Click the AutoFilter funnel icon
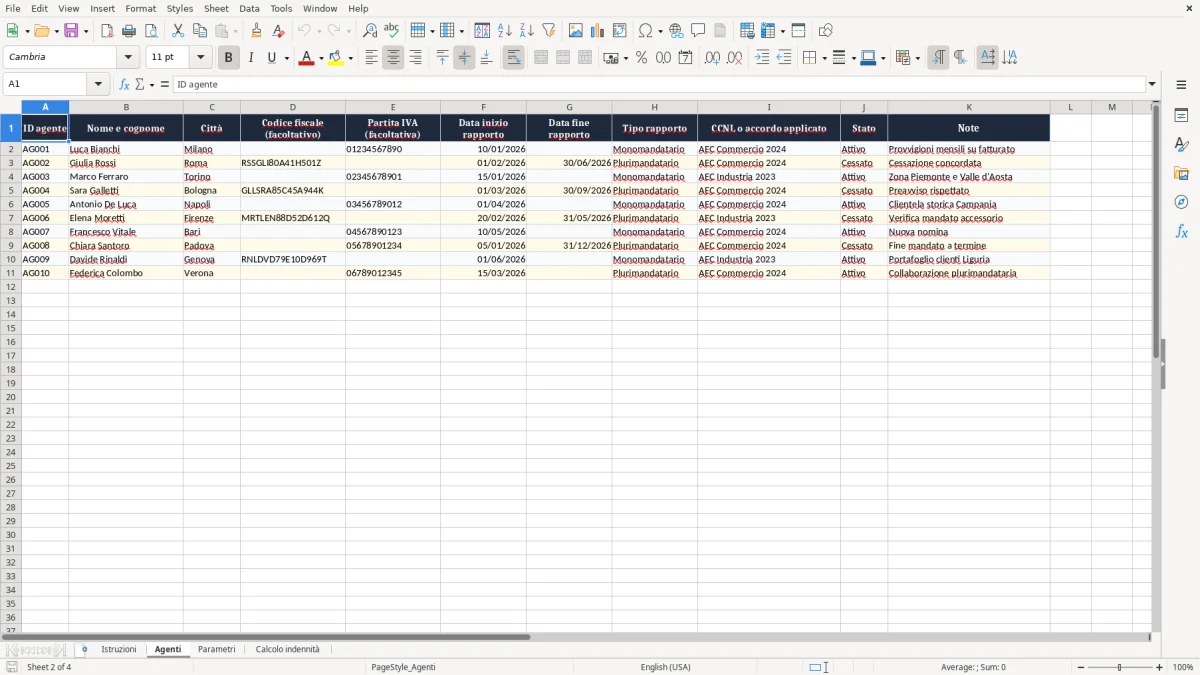The image size is (1200, 675). click(x=549, y=31)
